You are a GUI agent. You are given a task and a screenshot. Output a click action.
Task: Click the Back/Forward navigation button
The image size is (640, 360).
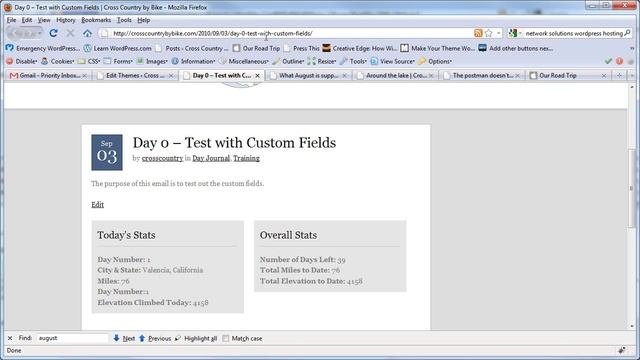pyautogui.click(x=25, y=33)
